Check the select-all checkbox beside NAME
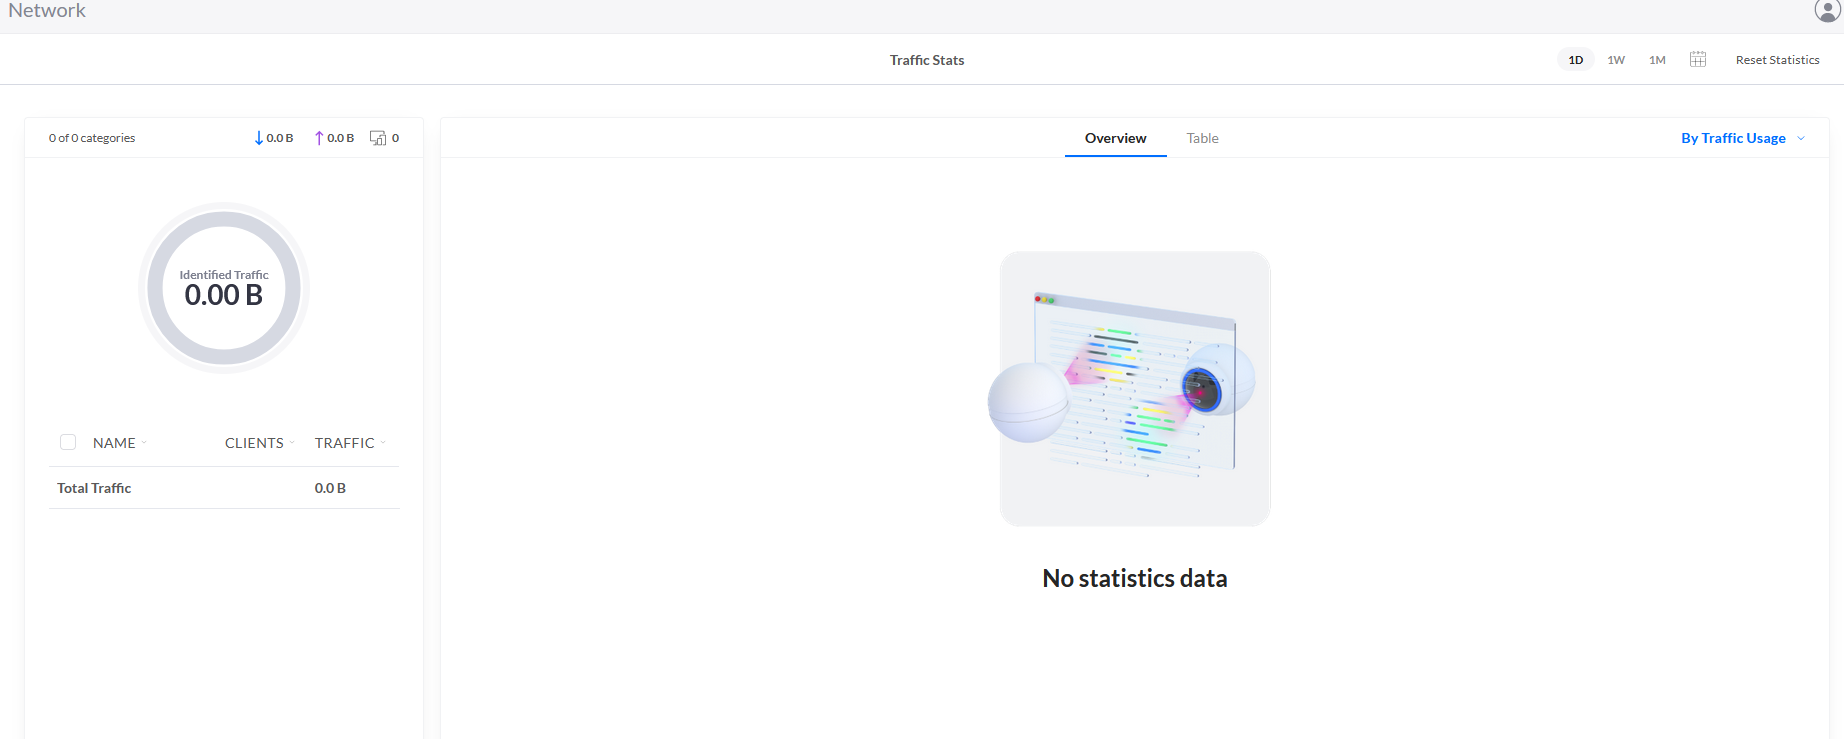The width and height of the screenshot is (1844, 739). click(68, 442)
